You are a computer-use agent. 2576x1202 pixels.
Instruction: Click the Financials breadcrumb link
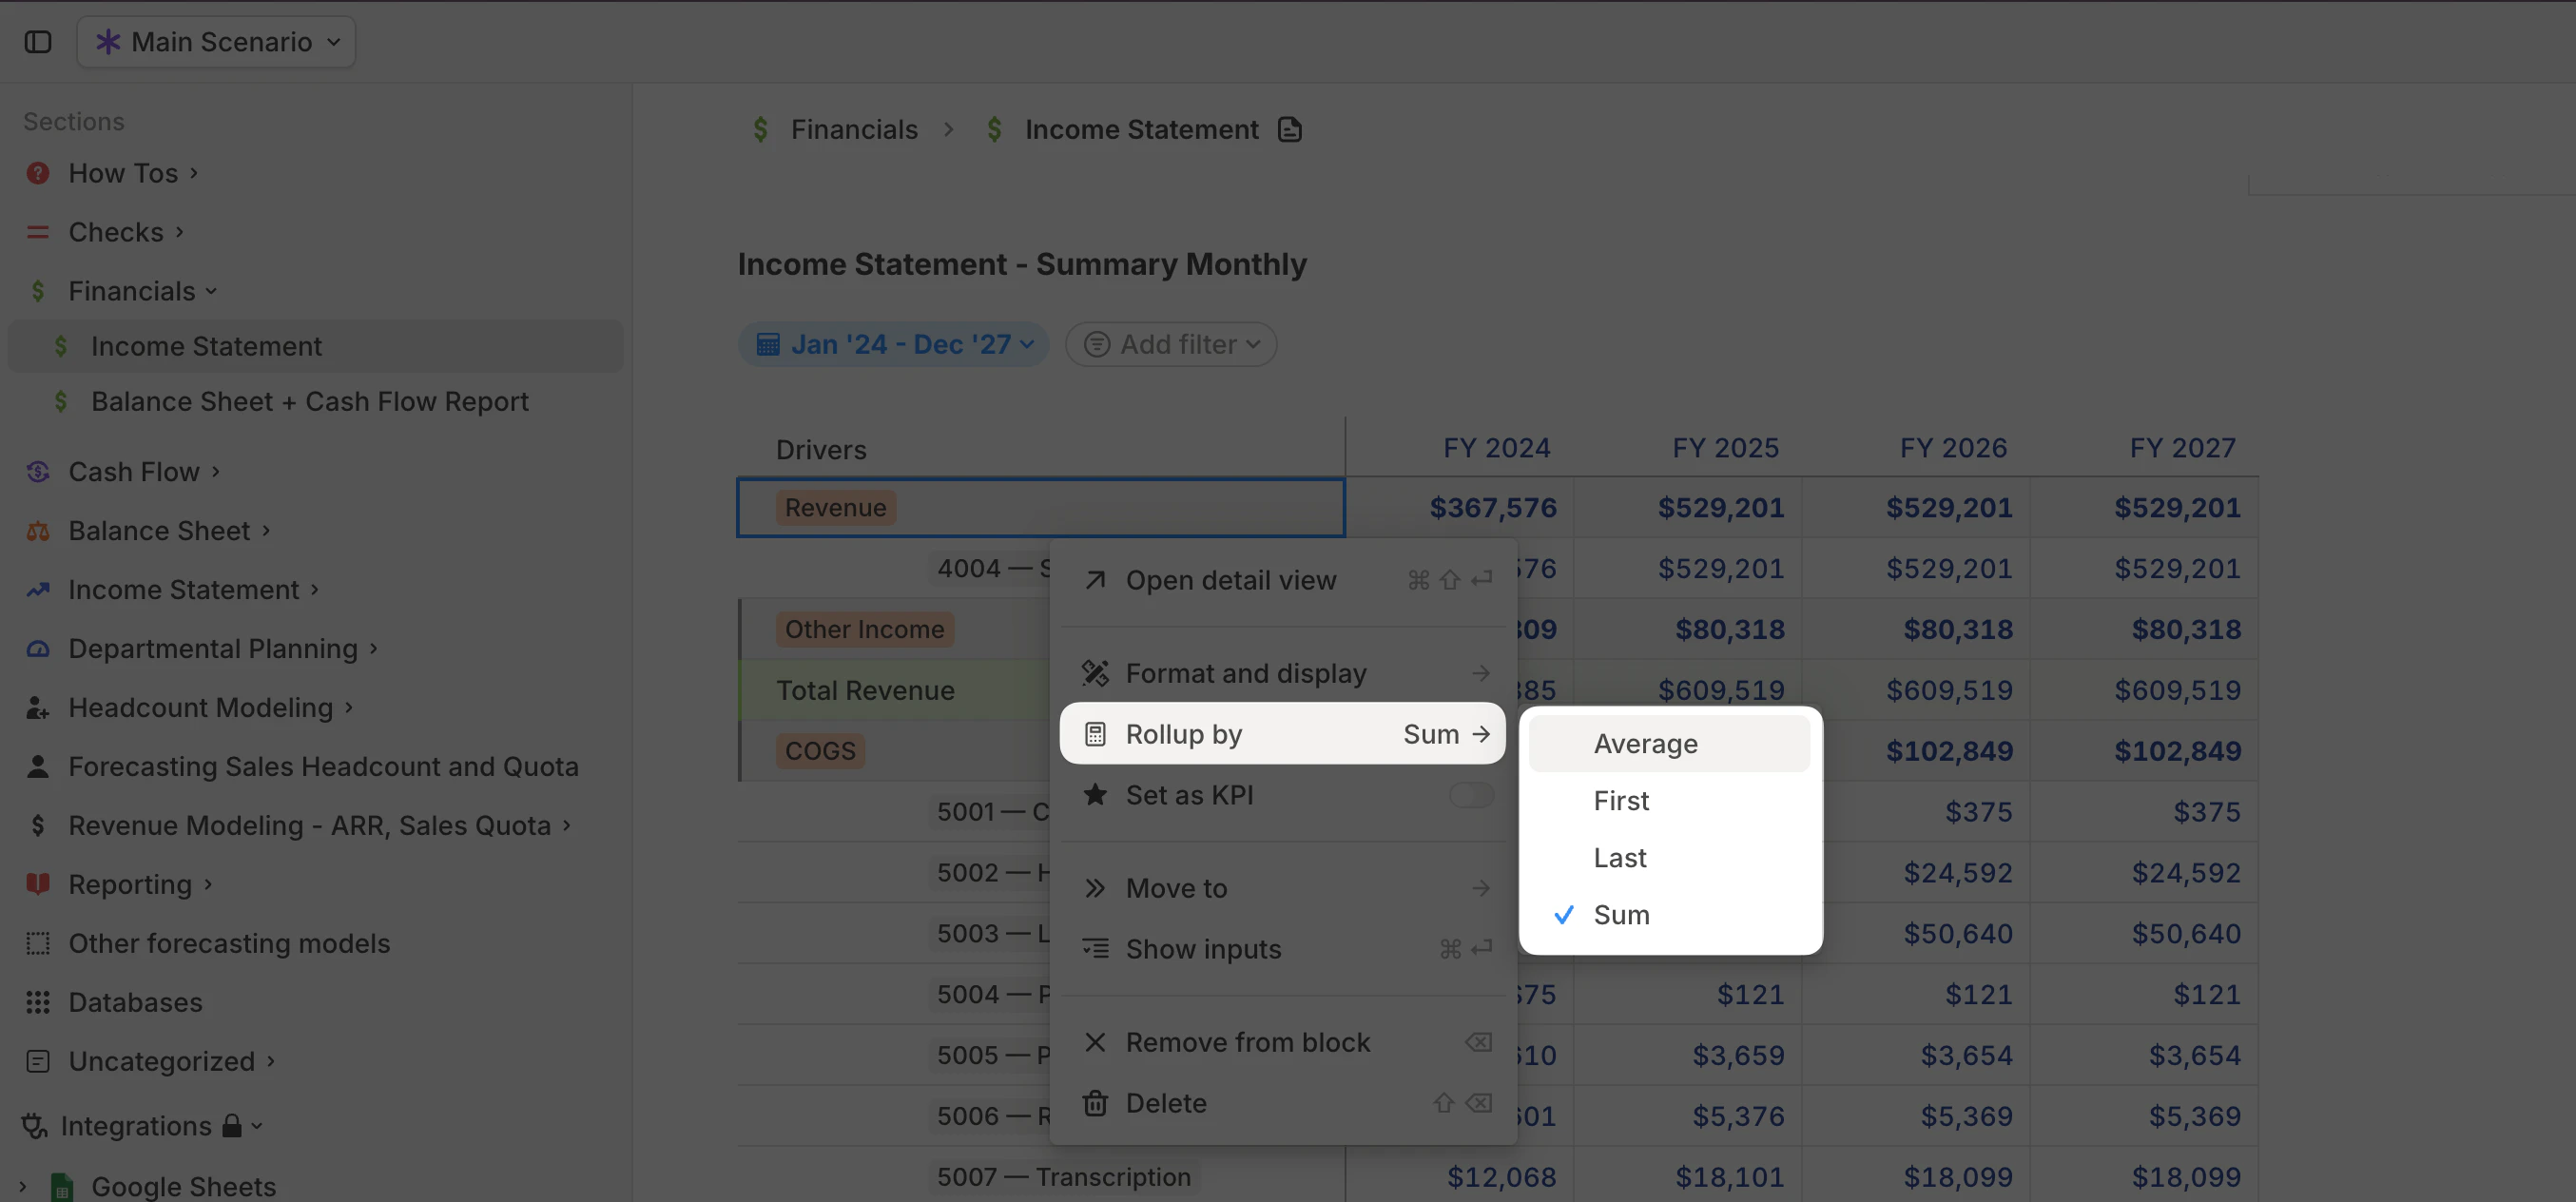pyautogui.click(x=853, y=129)
